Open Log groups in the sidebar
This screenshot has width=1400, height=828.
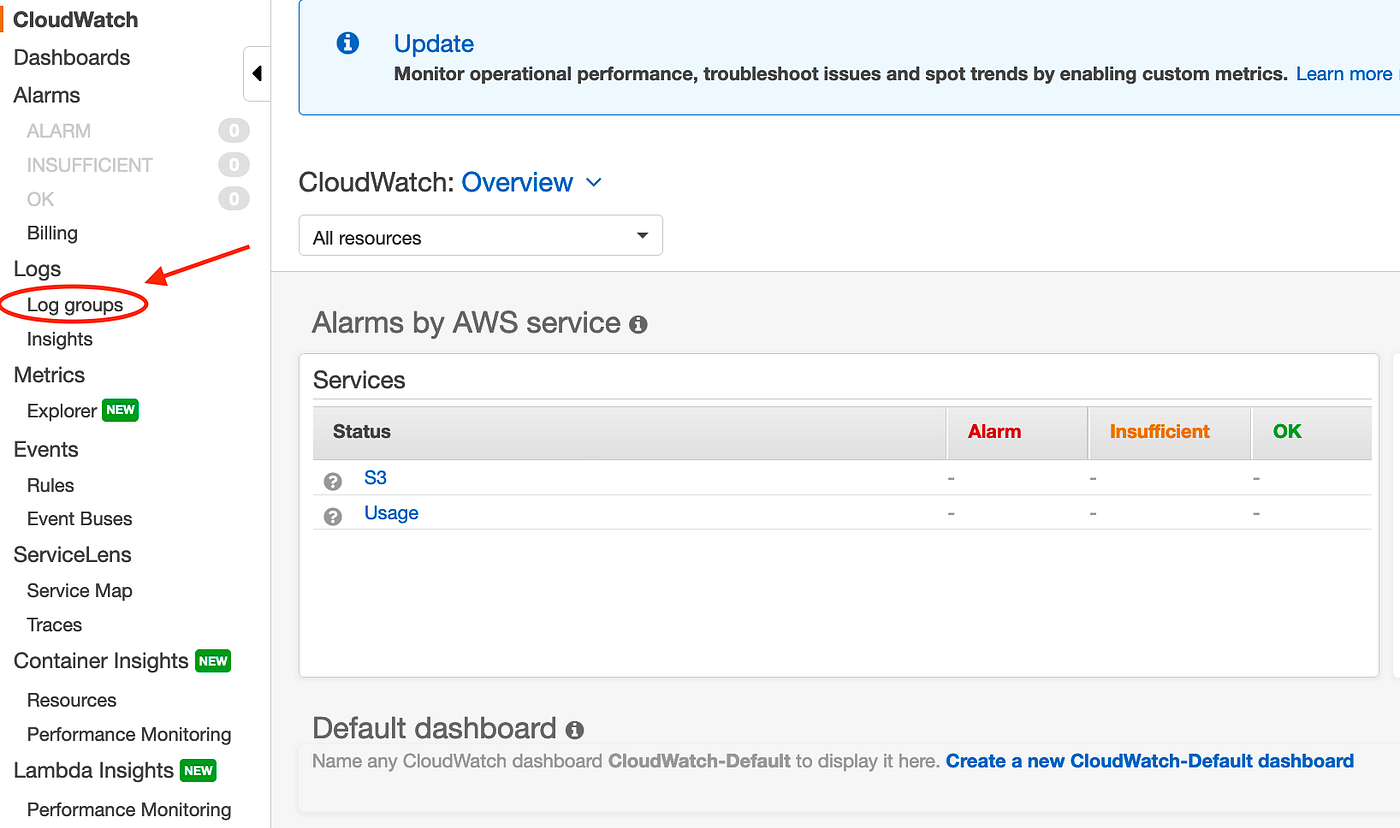(75, 305)
